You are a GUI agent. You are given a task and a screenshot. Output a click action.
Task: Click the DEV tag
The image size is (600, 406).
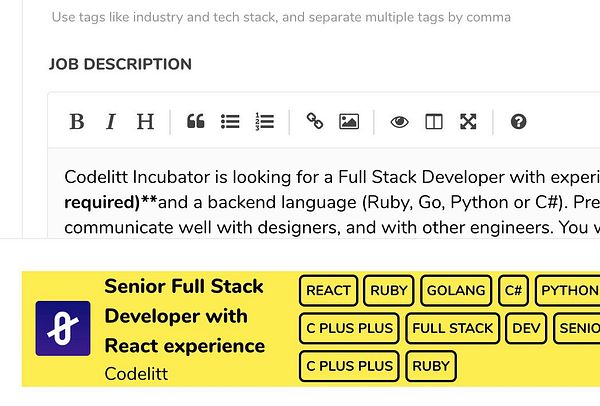click(526, 328)
